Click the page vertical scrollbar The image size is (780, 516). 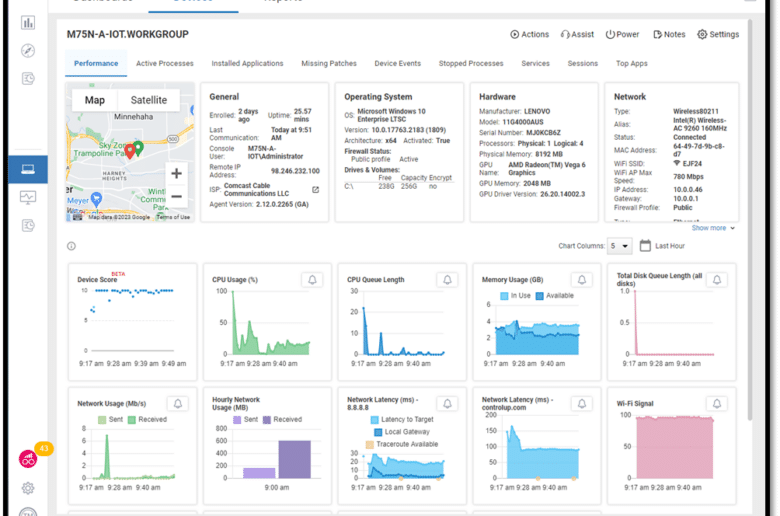point(750,219)
